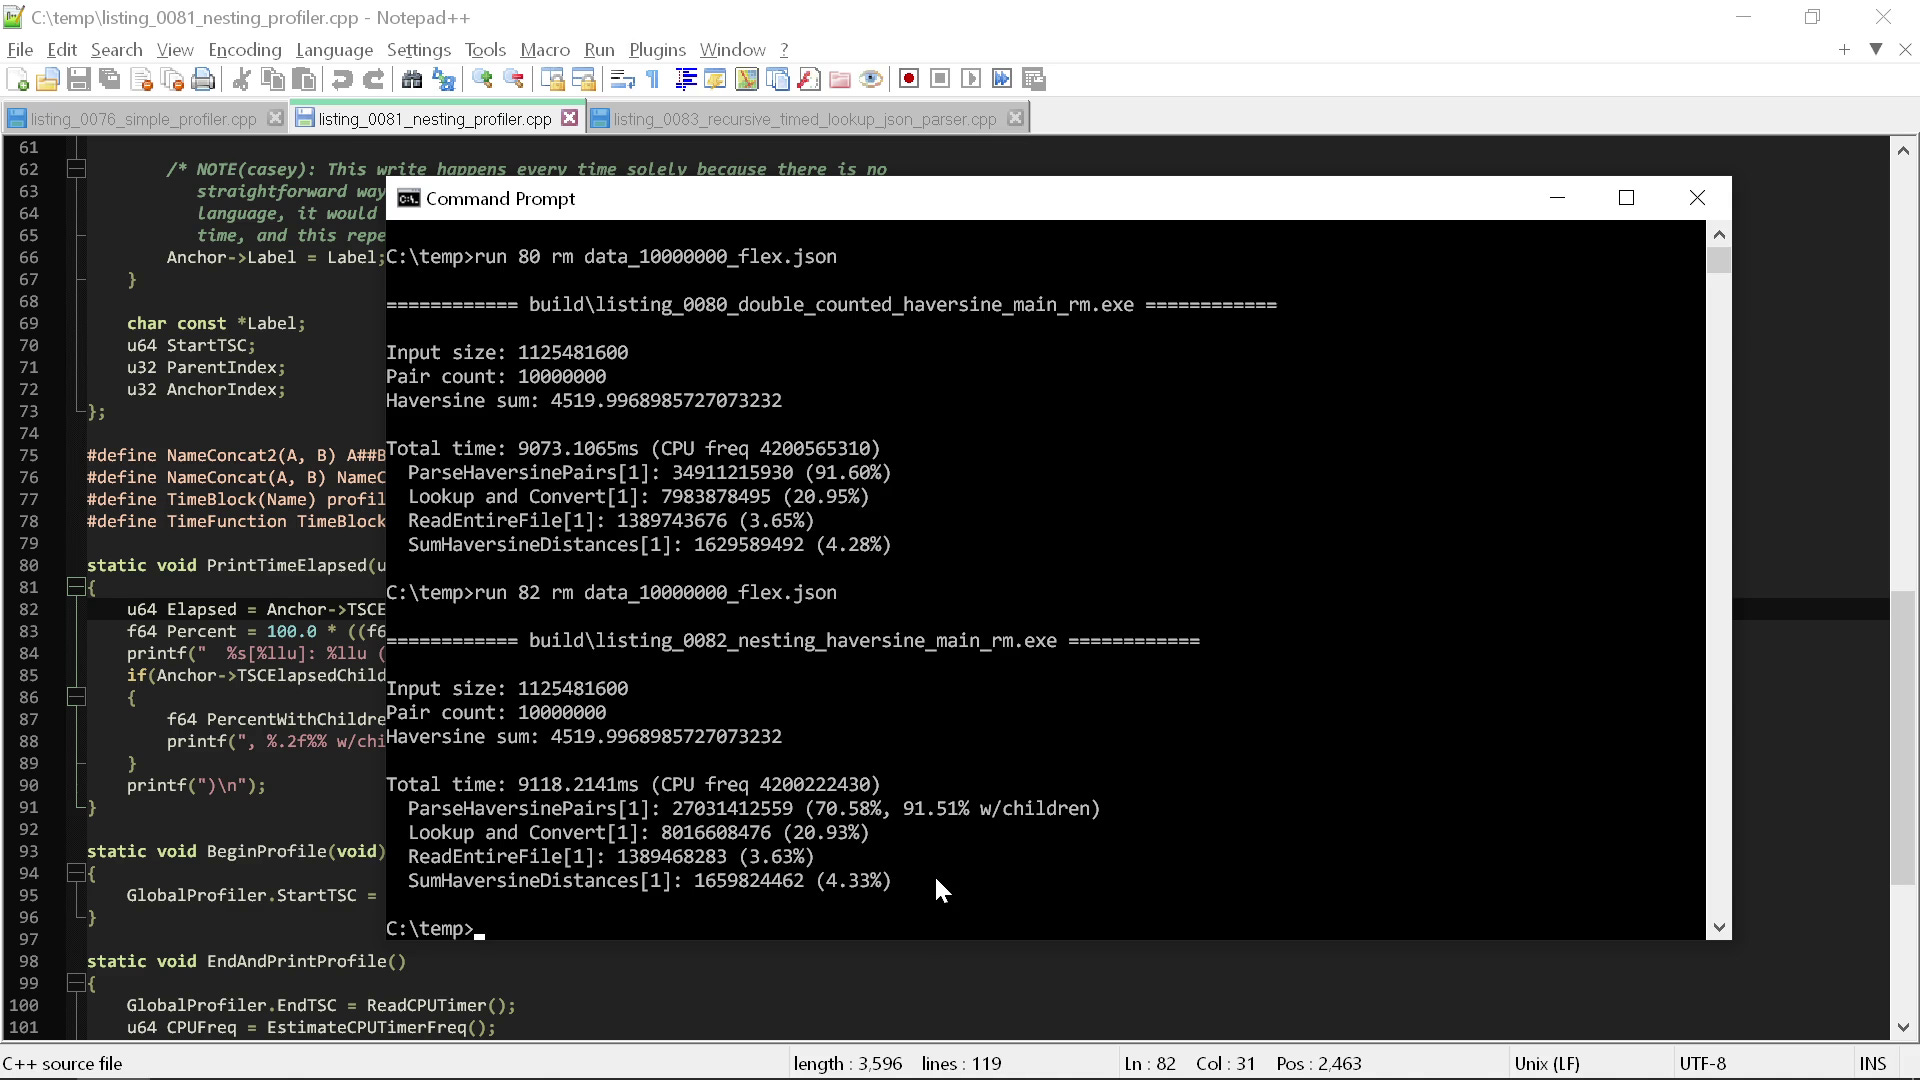
Task: Collapse the PrintTimeElapsed function fold at line 81
Action: pyautogui.click(x=76, y=587)
